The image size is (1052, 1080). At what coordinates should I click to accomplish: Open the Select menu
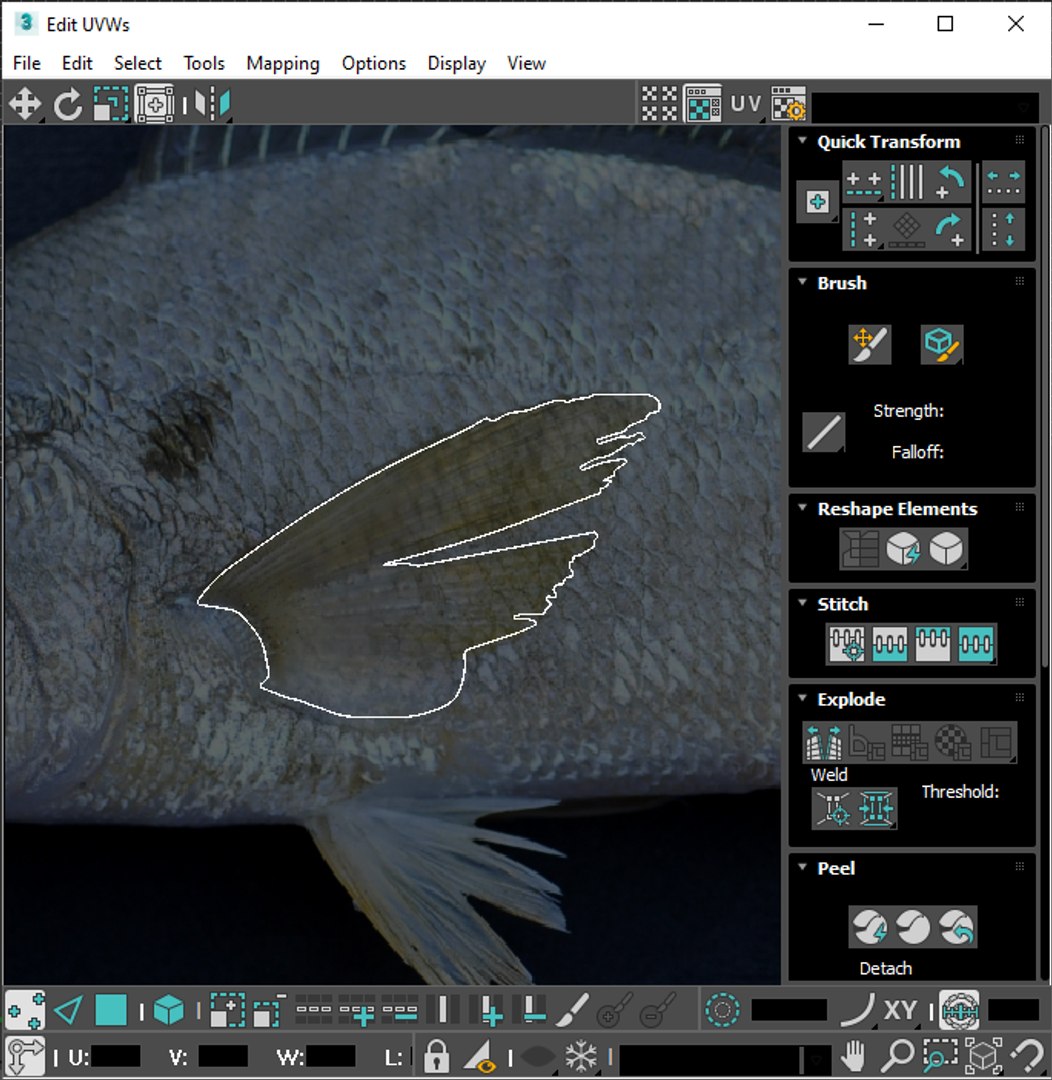[x=138, y=63]
